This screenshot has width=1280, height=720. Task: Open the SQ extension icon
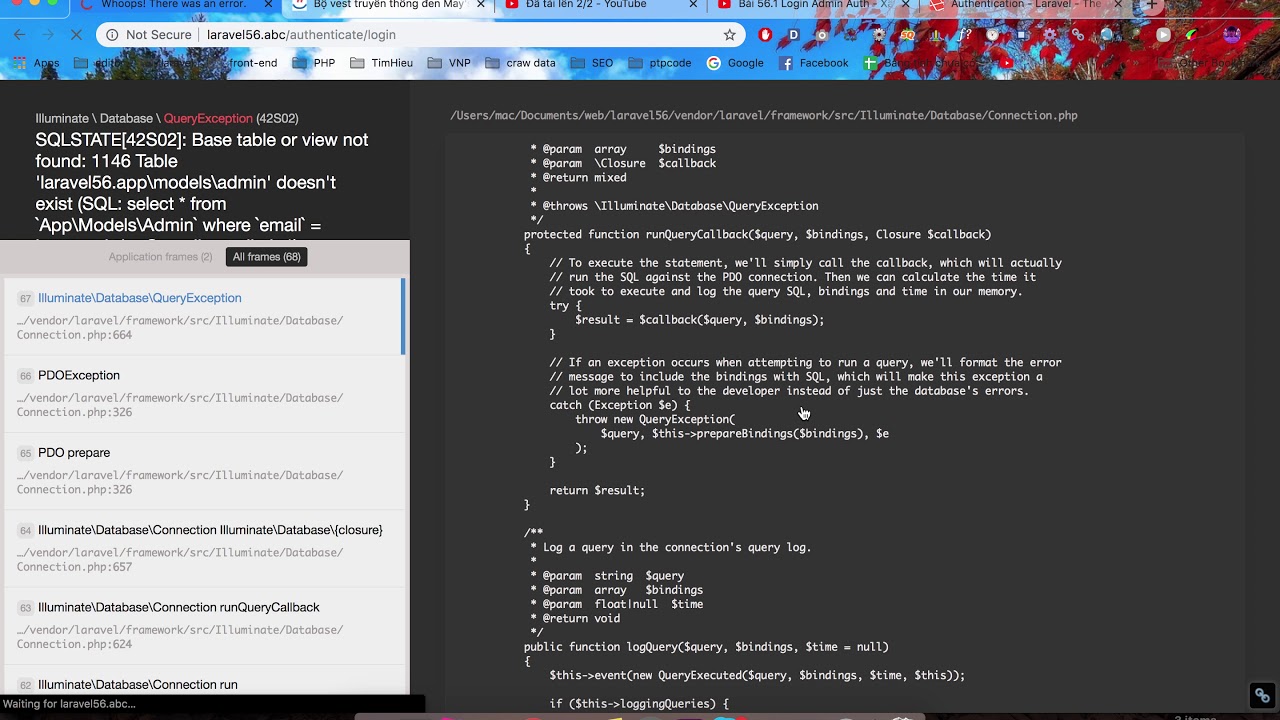(x=908, y=35)
